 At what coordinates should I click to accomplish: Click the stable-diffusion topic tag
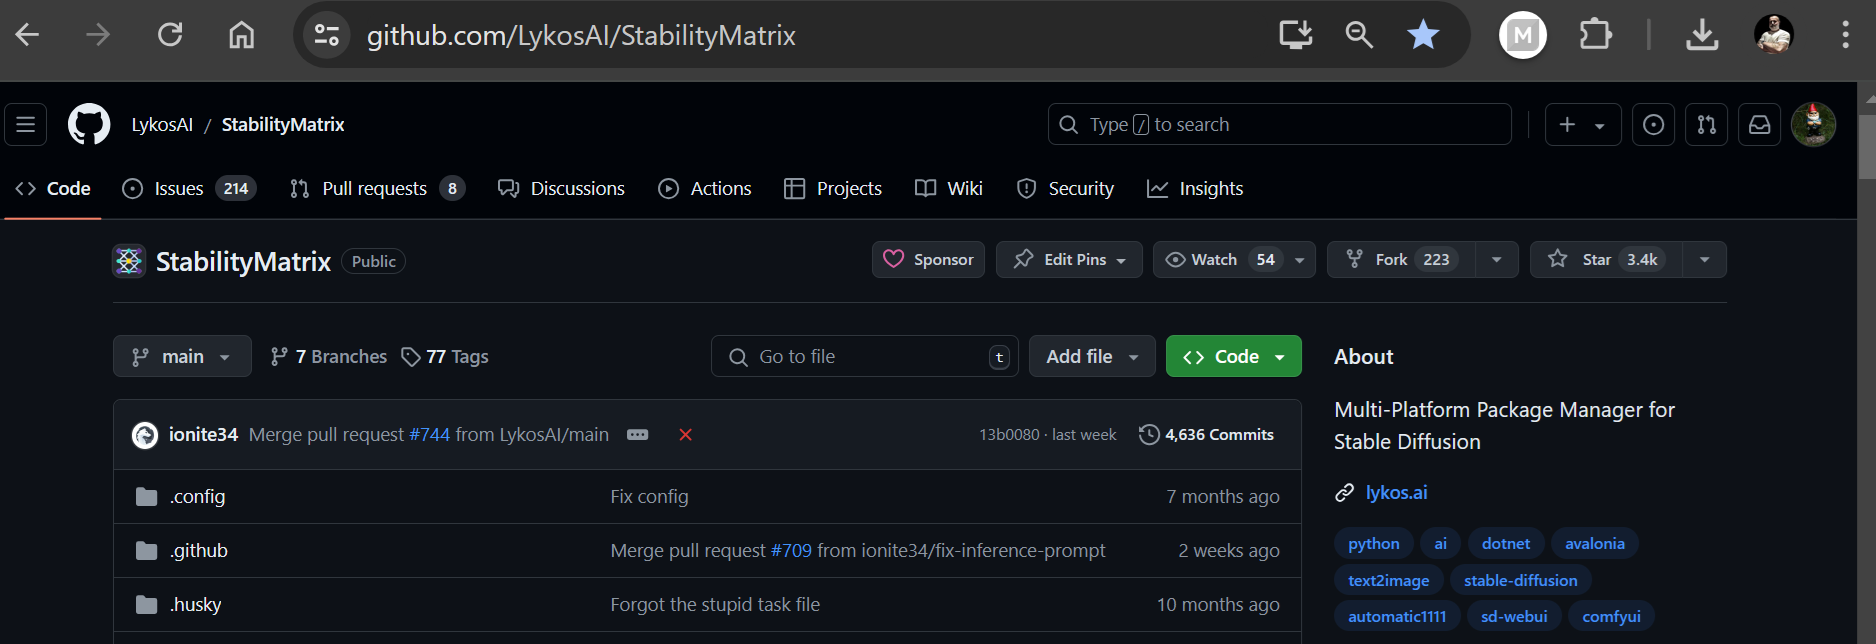click(1521, 581)
